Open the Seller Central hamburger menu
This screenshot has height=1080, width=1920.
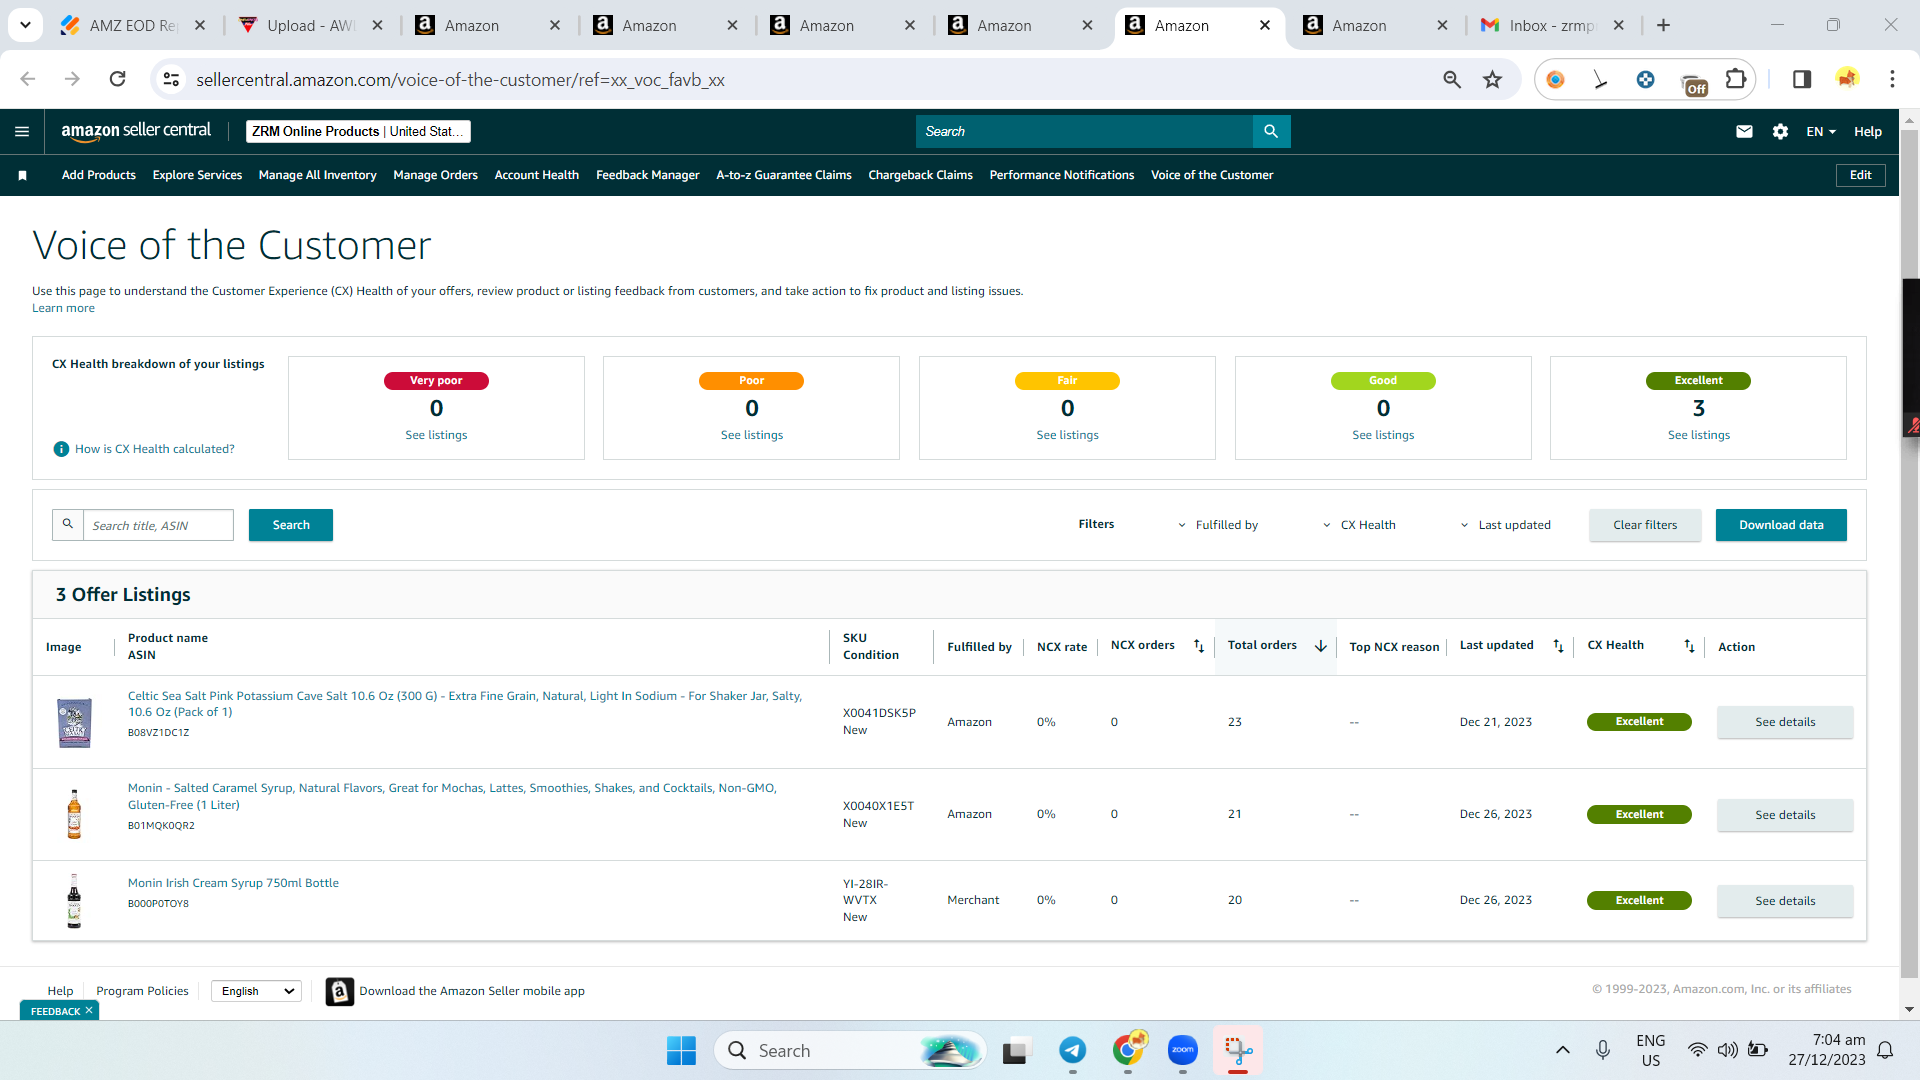[22, 131]
